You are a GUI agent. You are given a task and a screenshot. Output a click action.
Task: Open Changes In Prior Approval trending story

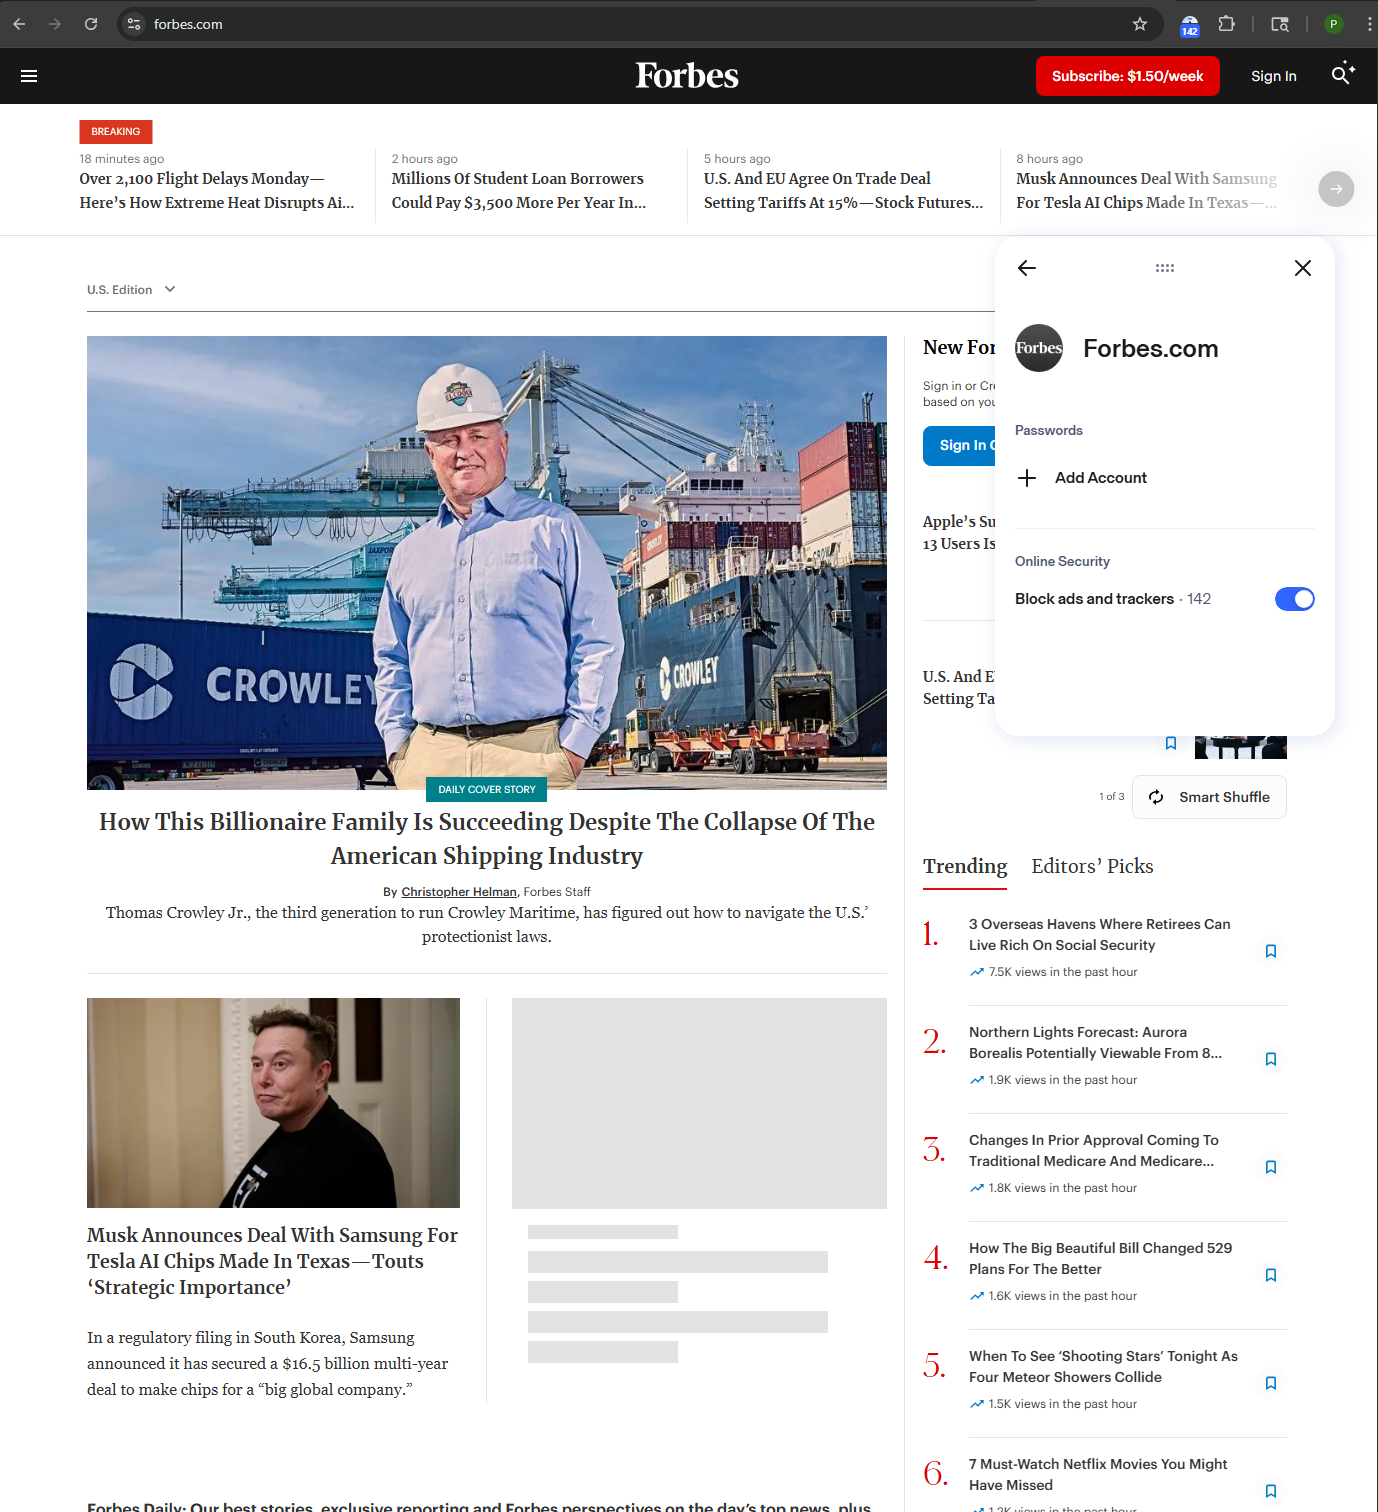click(1093, 1150)
